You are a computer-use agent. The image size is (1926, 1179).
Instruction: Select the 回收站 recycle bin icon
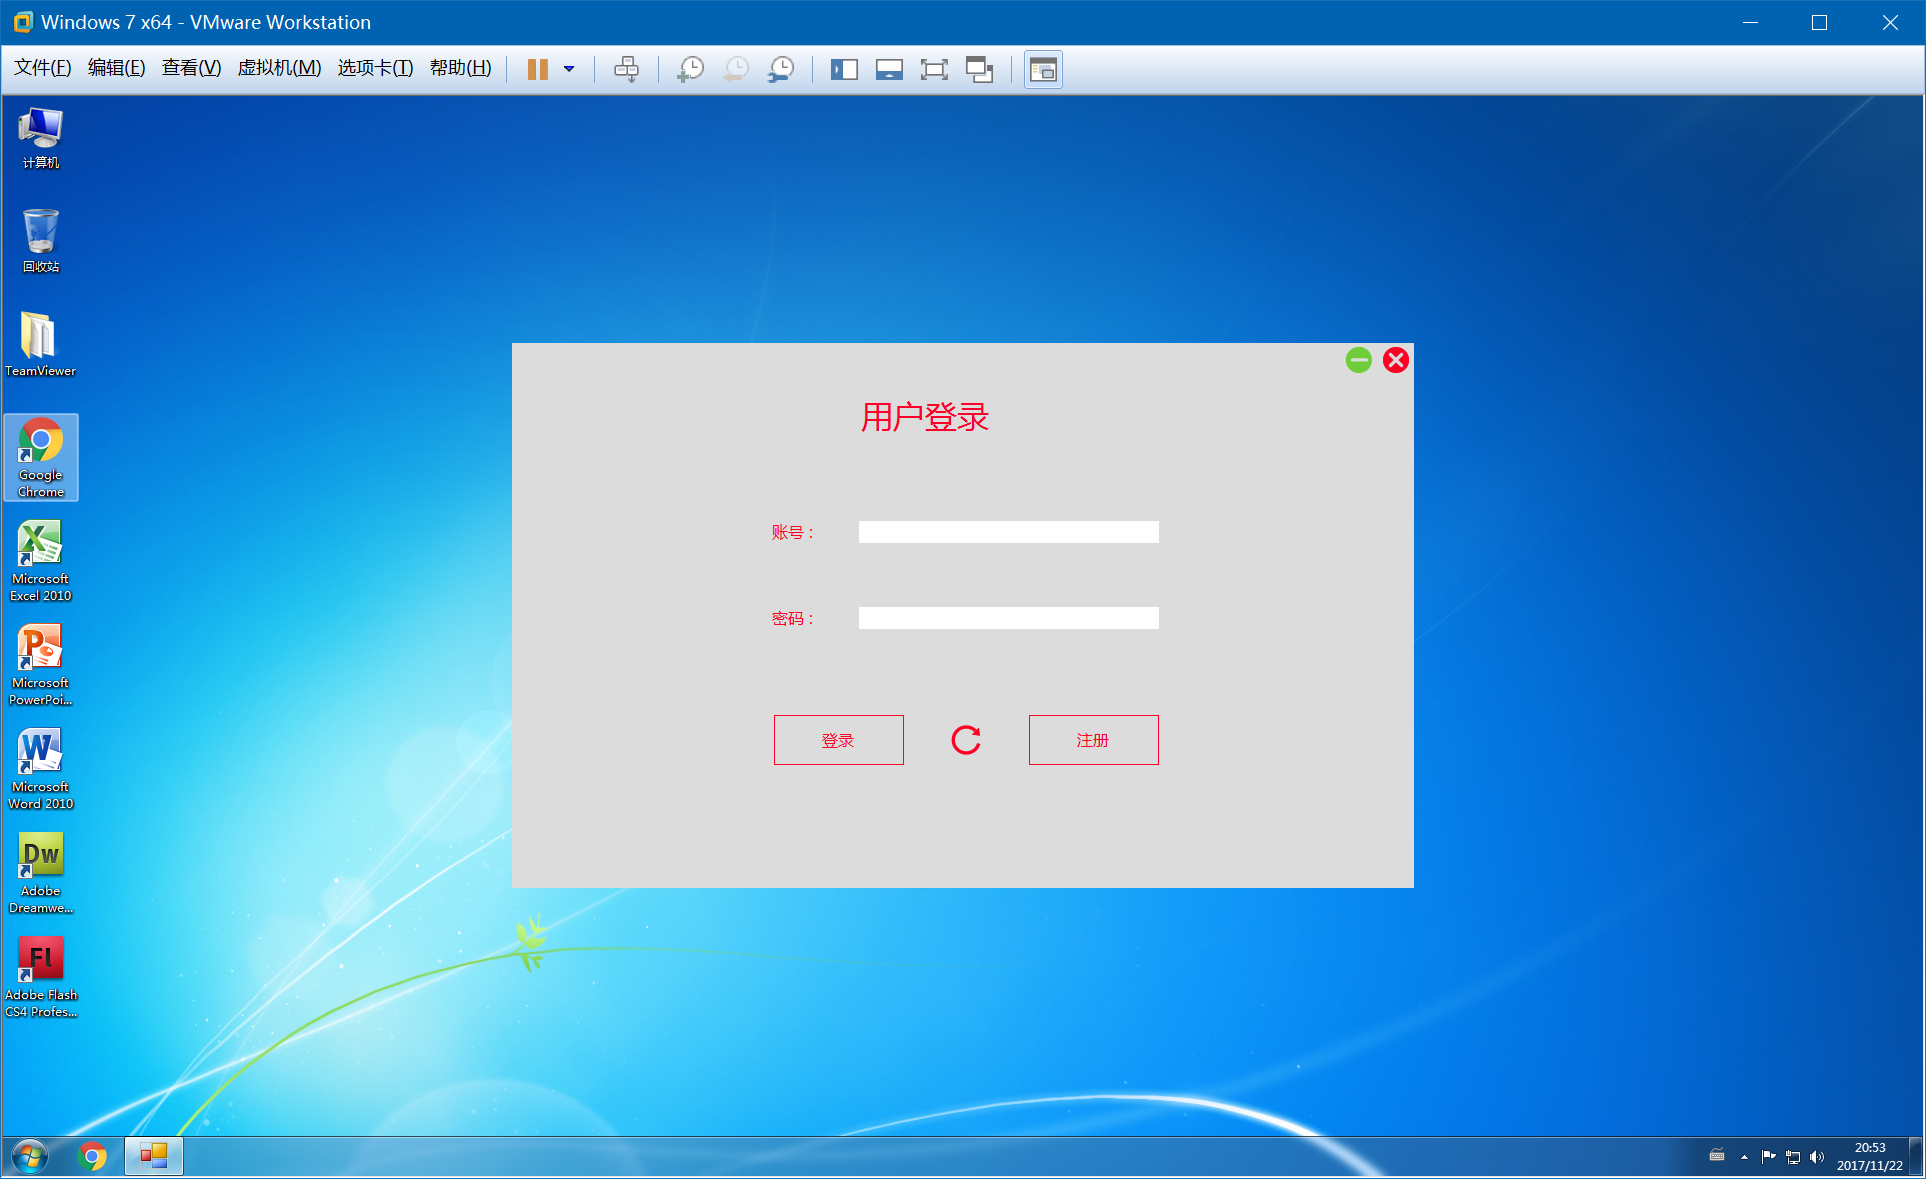coord(41,241)
